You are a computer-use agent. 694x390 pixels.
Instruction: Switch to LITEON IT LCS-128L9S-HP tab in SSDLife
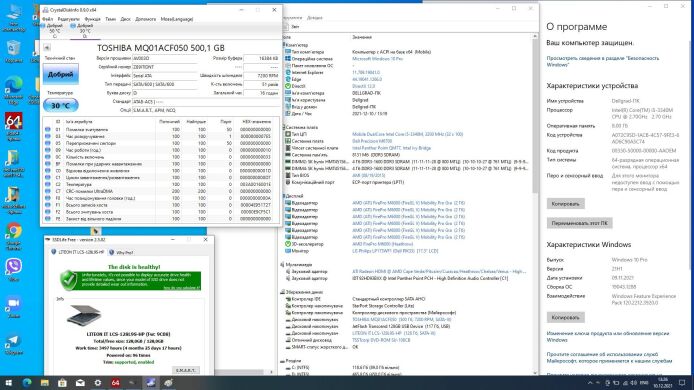pyautogui.click(x=78, y=252)
